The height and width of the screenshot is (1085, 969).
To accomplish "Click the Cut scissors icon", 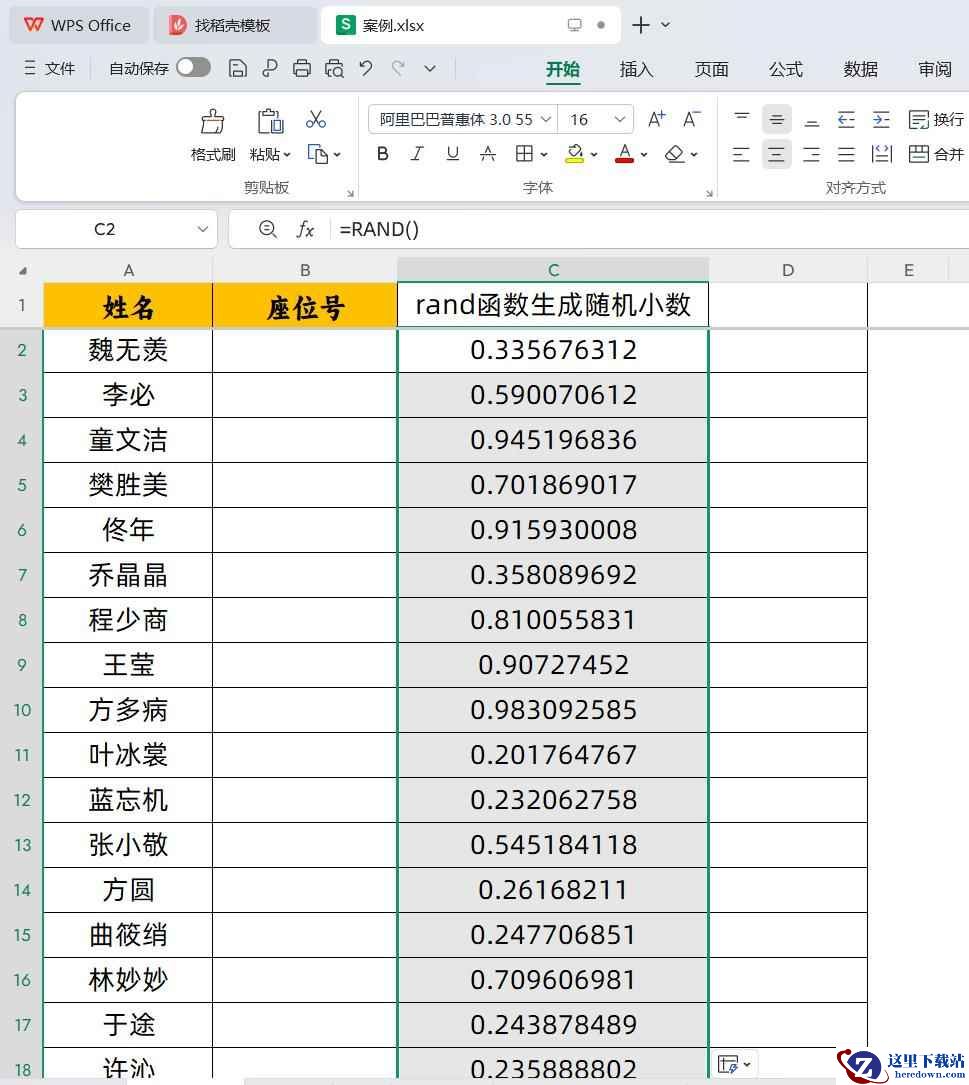I will [x=316, y=120].
